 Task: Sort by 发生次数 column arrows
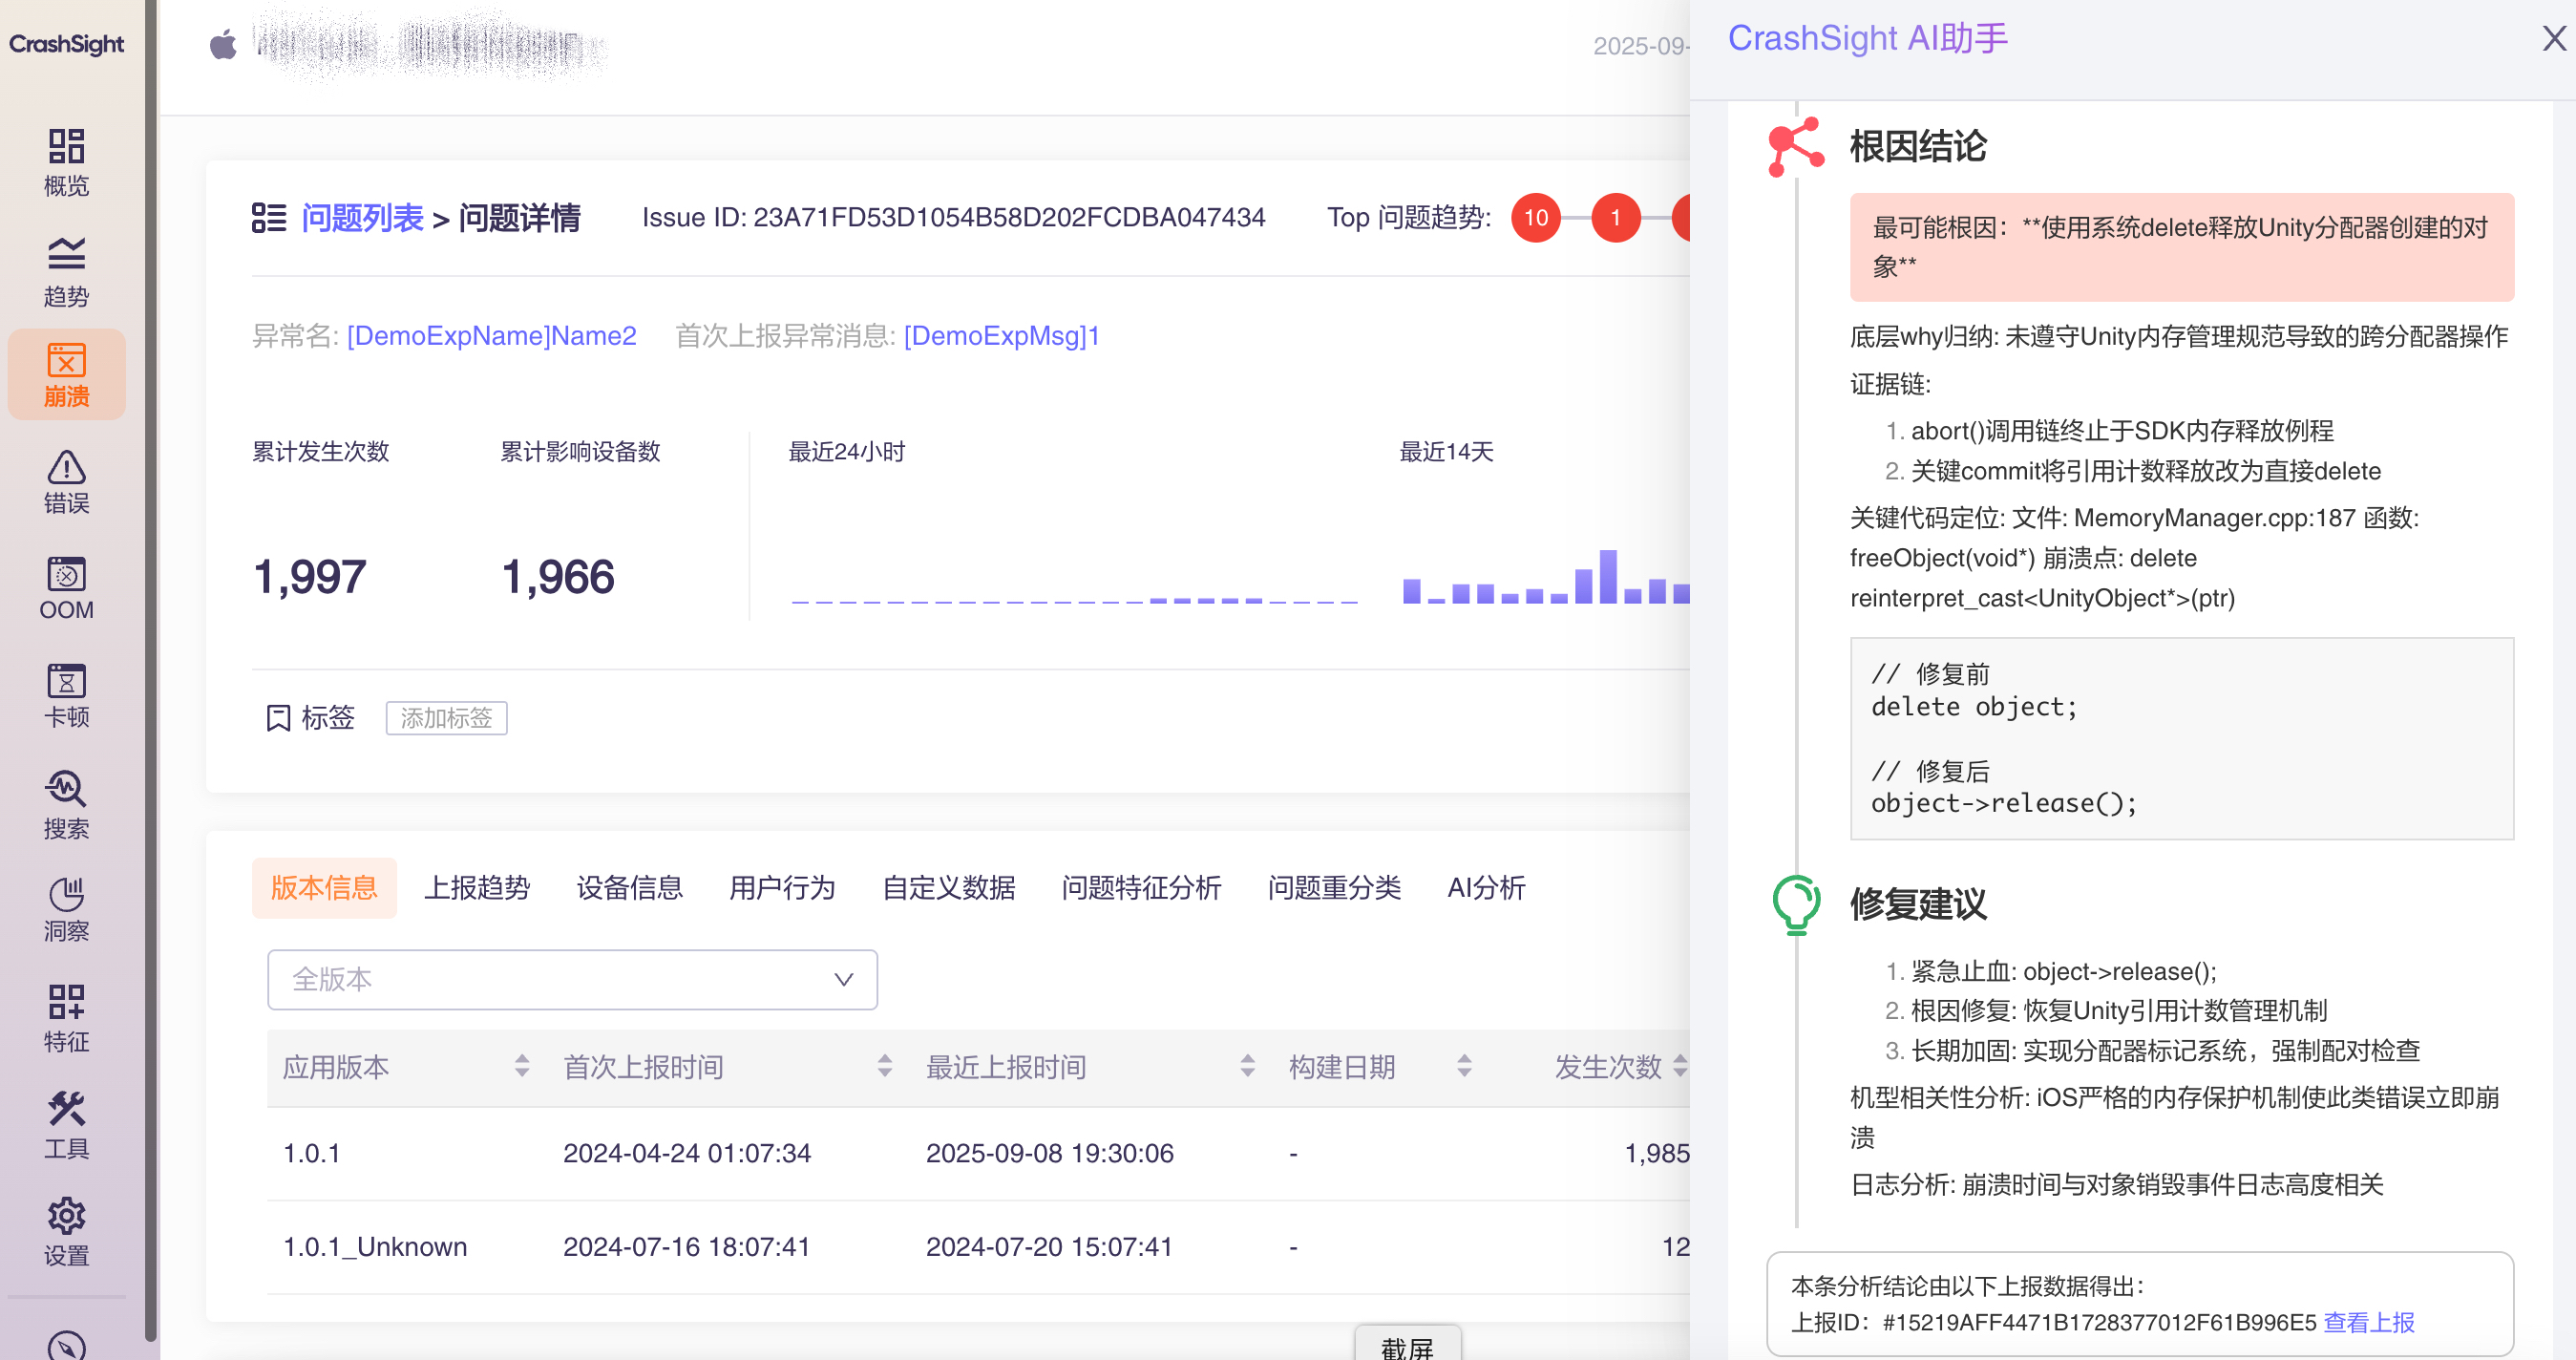[x=1680, y=1066]
